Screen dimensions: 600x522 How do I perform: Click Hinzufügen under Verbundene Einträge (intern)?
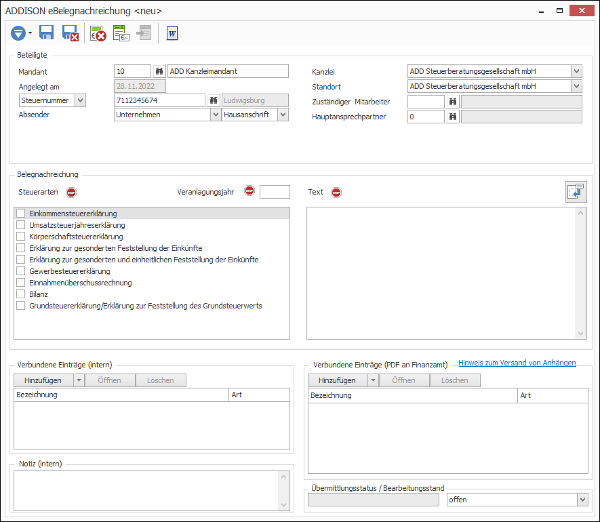[43, 380]
